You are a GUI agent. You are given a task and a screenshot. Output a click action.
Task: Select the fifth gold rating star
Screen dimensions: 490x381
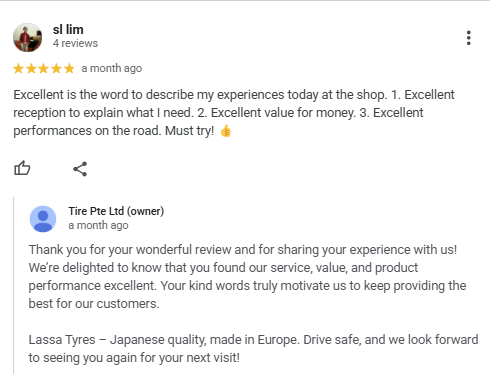tap(69, 69)
